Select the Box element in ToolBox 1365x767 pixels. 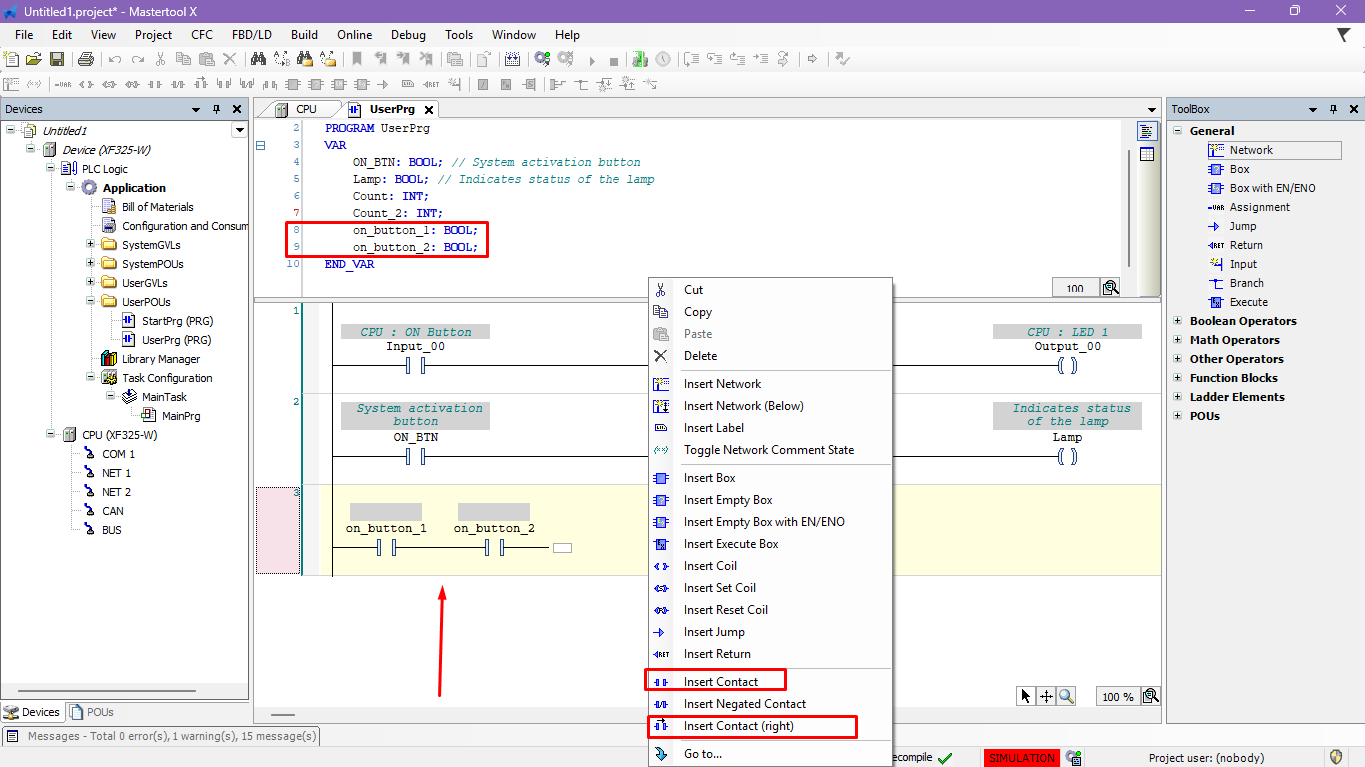1239,169
